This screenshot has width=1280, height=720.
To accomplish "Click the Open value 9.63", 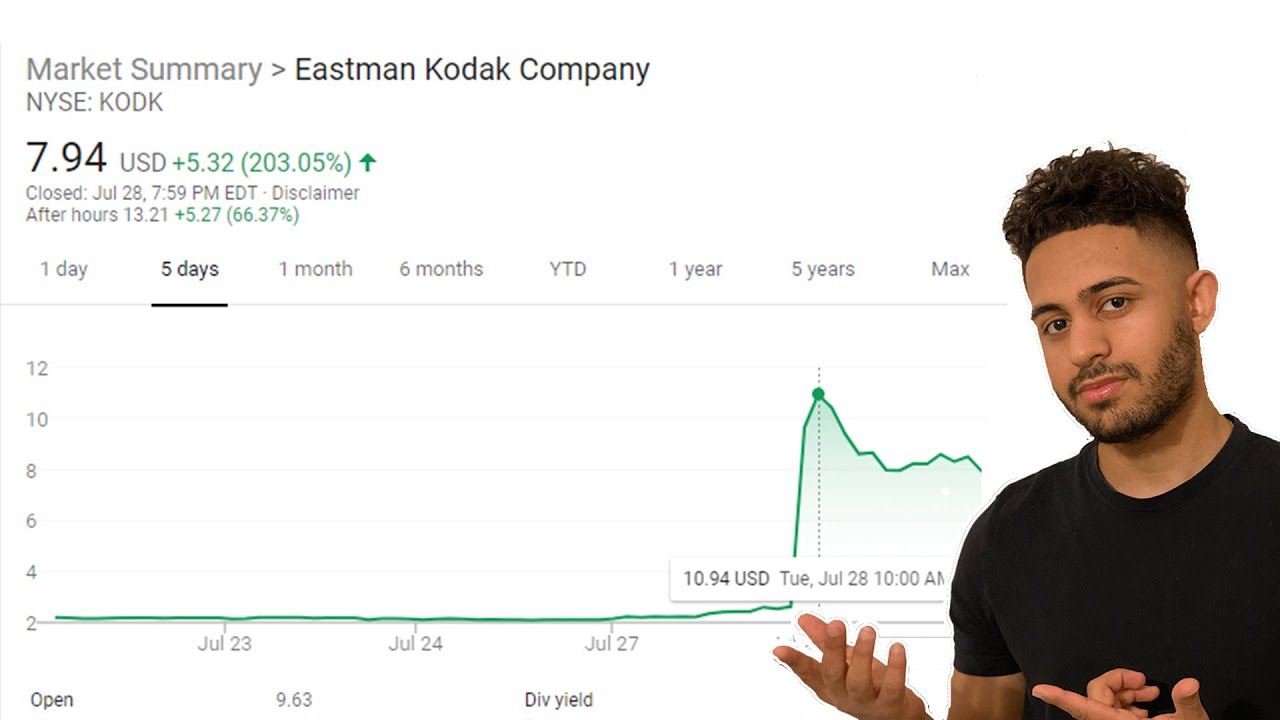I will pyautogui.click(x=294, y=700).
